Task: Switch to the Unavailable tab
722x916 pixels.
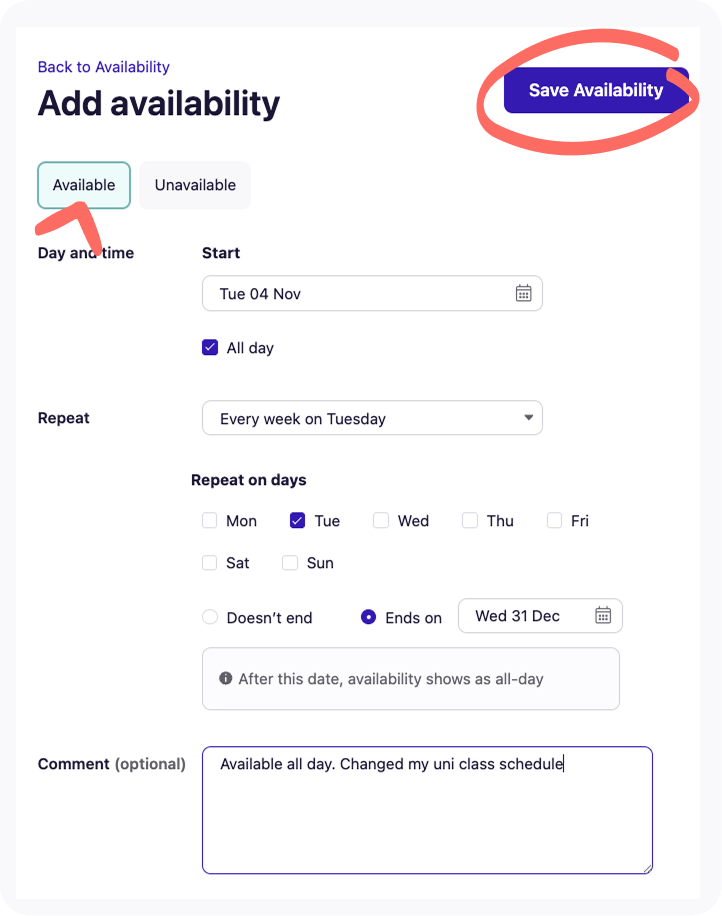Action: coord(195,185)
